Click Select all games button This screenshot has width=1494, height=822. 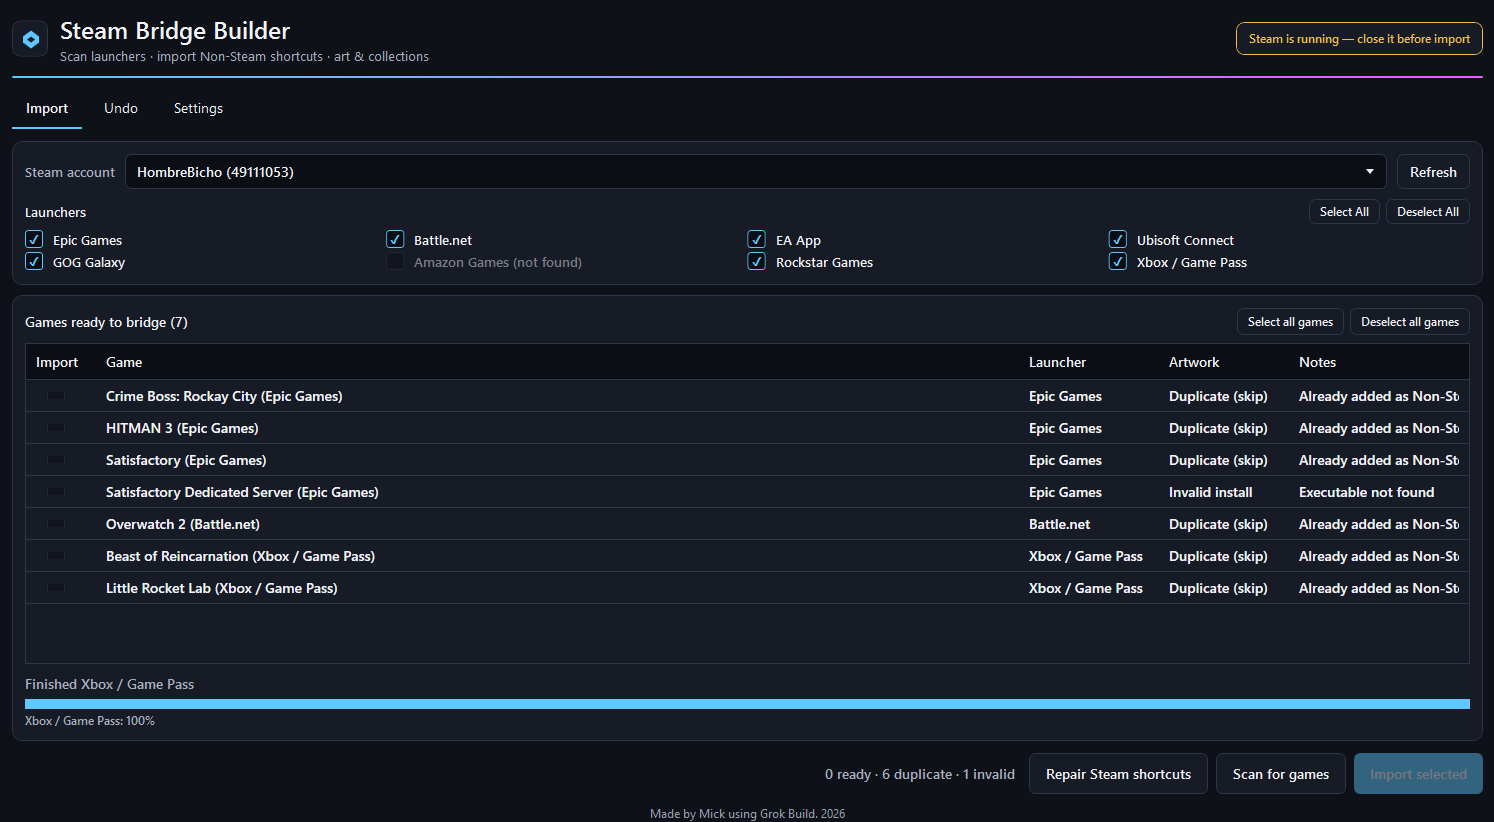[x=1290, y=321]
